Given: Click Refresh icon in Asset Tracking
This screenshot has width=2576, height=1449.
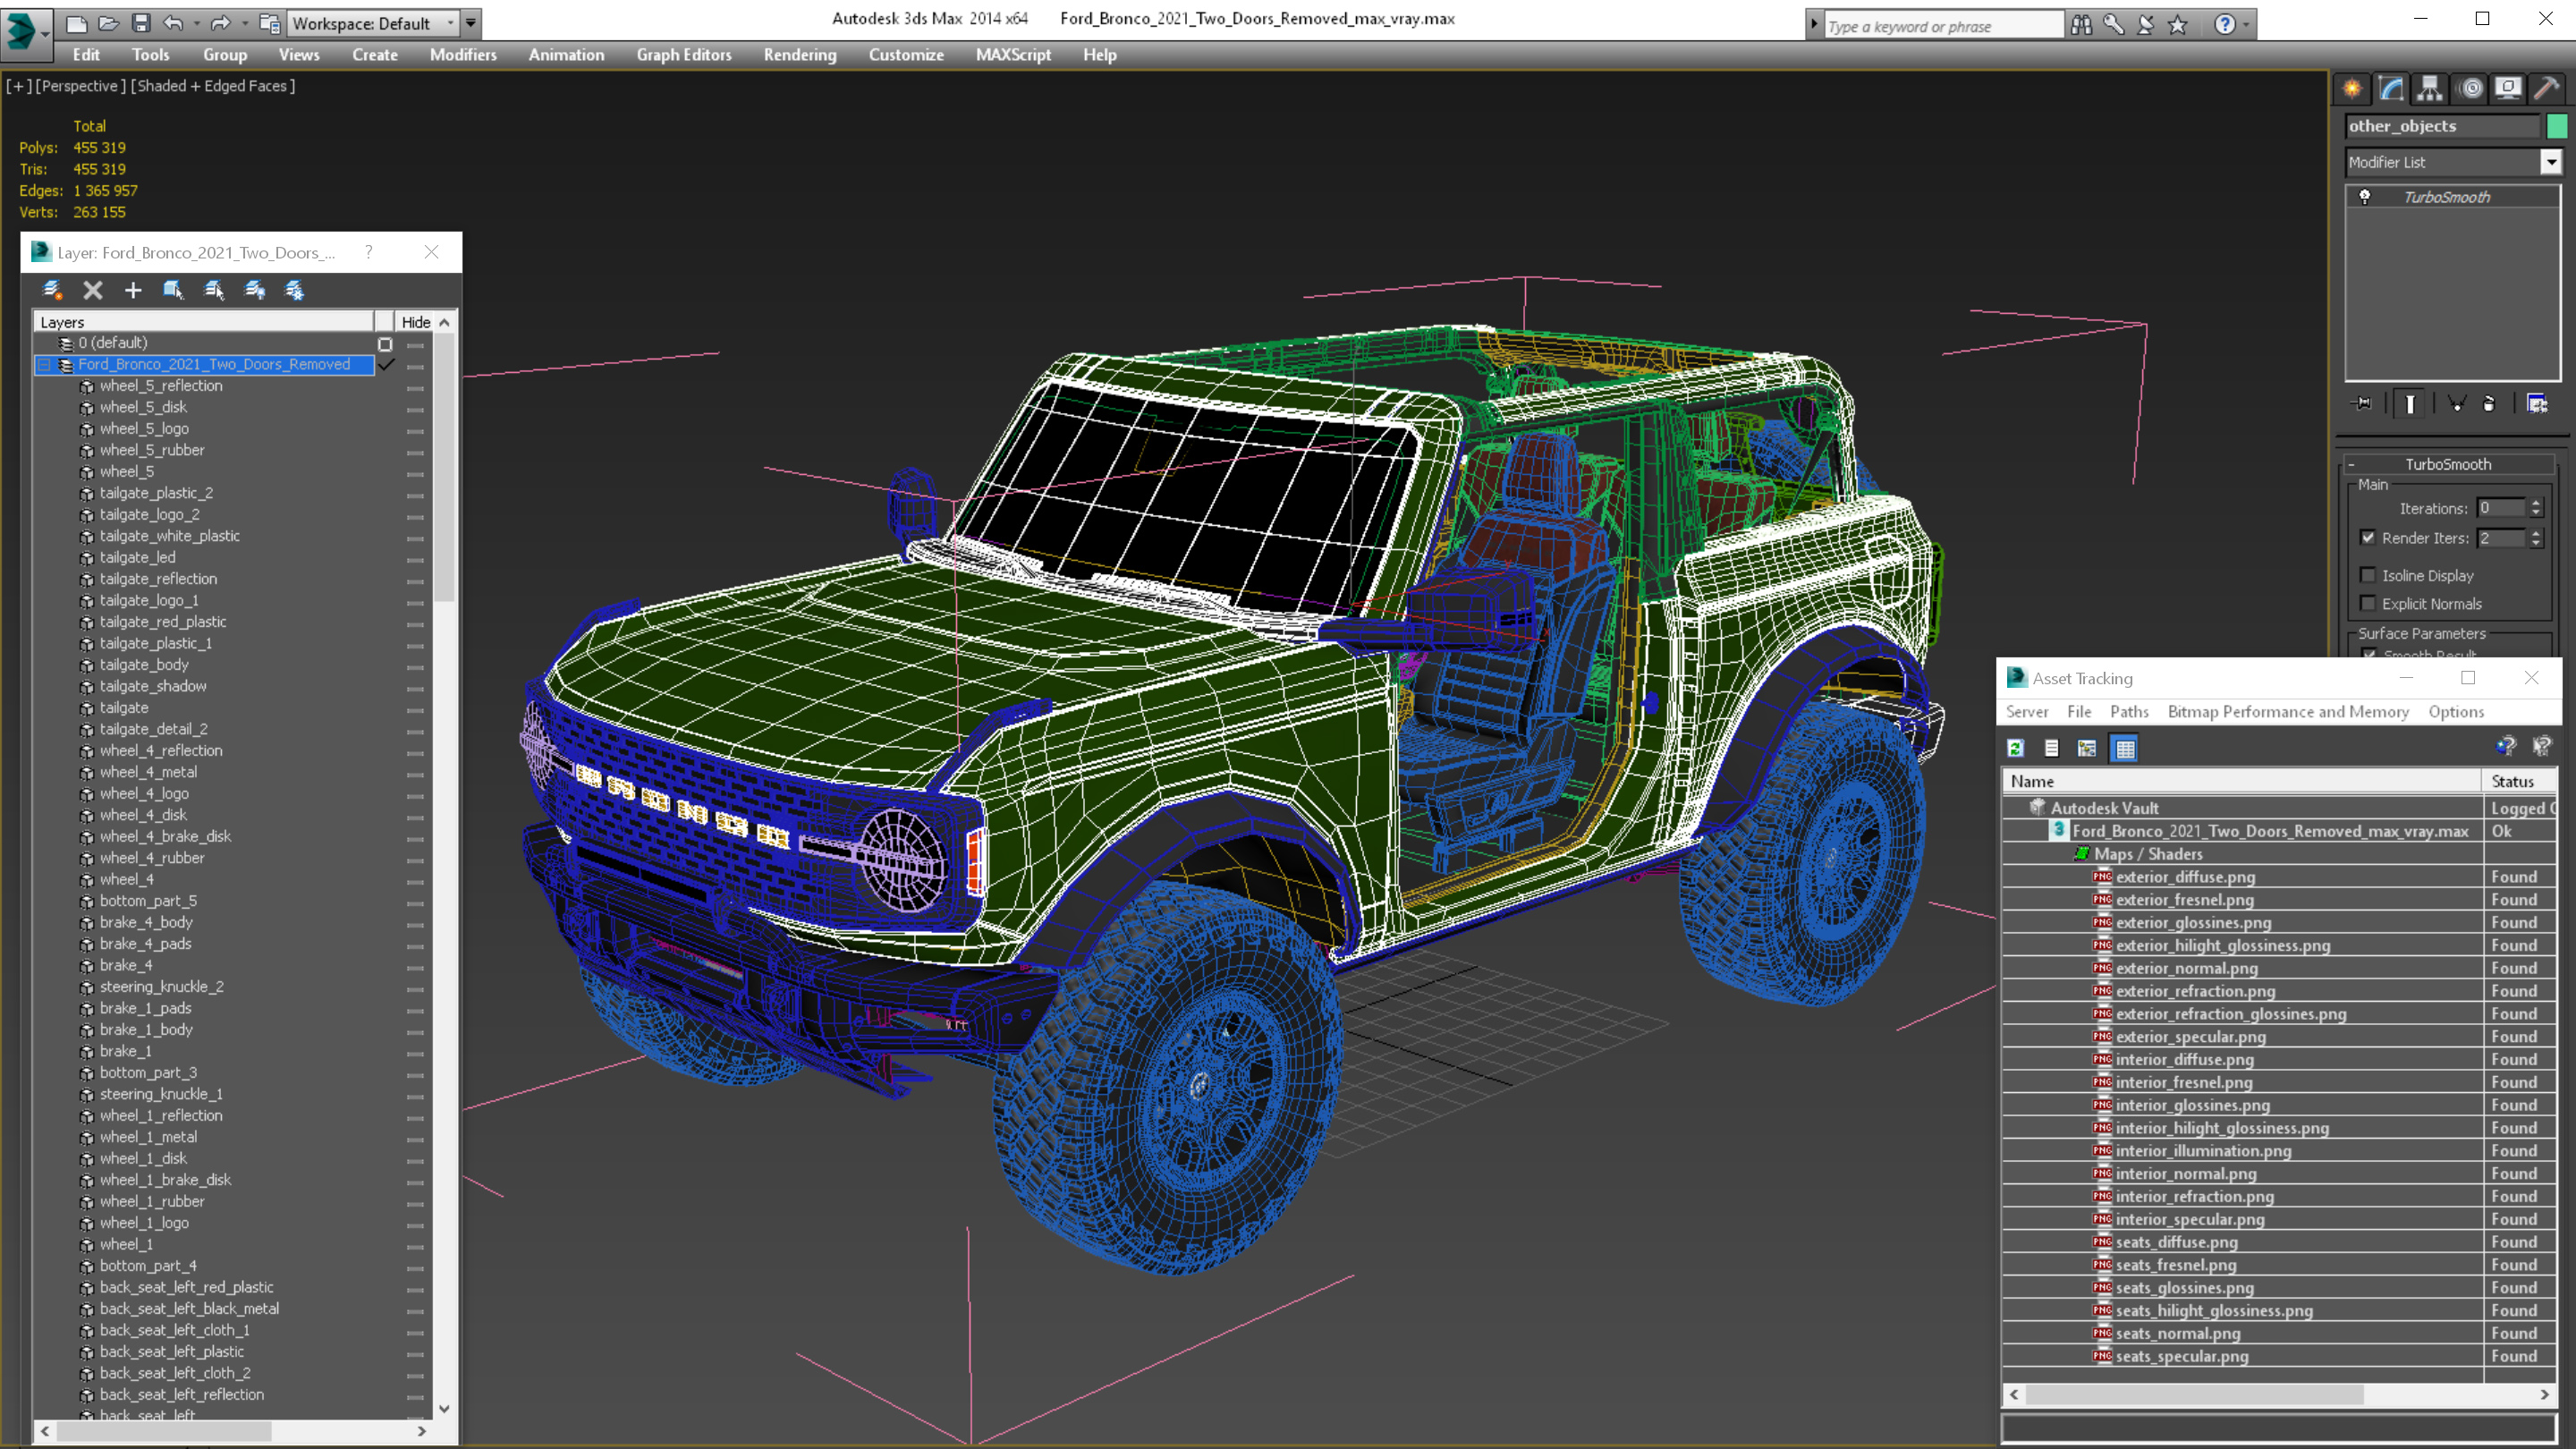Looking at the screenshot, I should coord(2016,748).
